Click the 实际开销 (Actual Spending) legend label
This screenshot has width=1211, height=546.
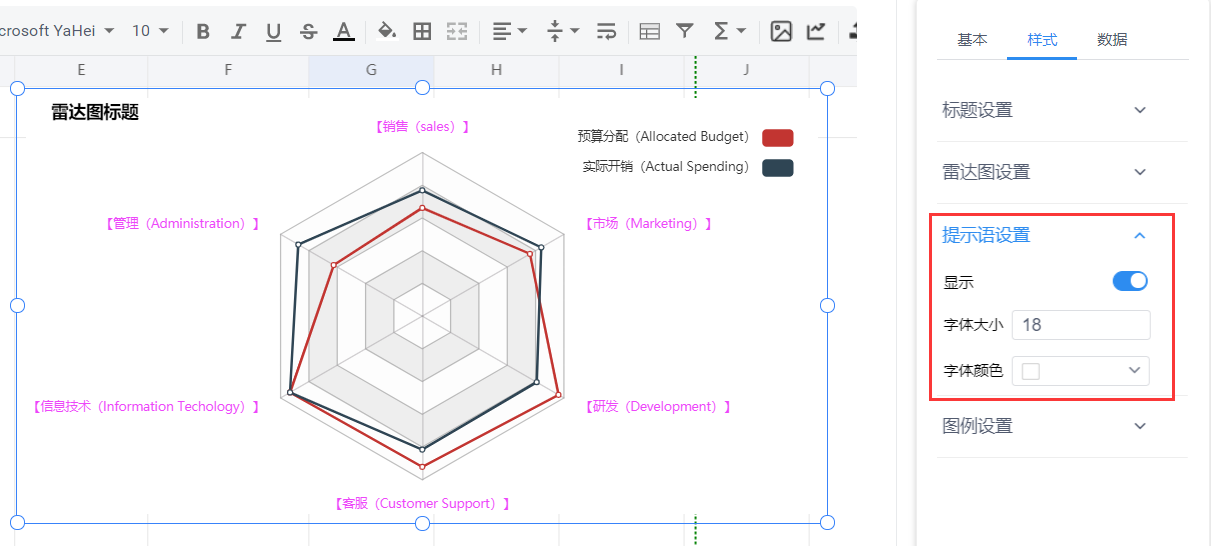[x=666, y=167]
